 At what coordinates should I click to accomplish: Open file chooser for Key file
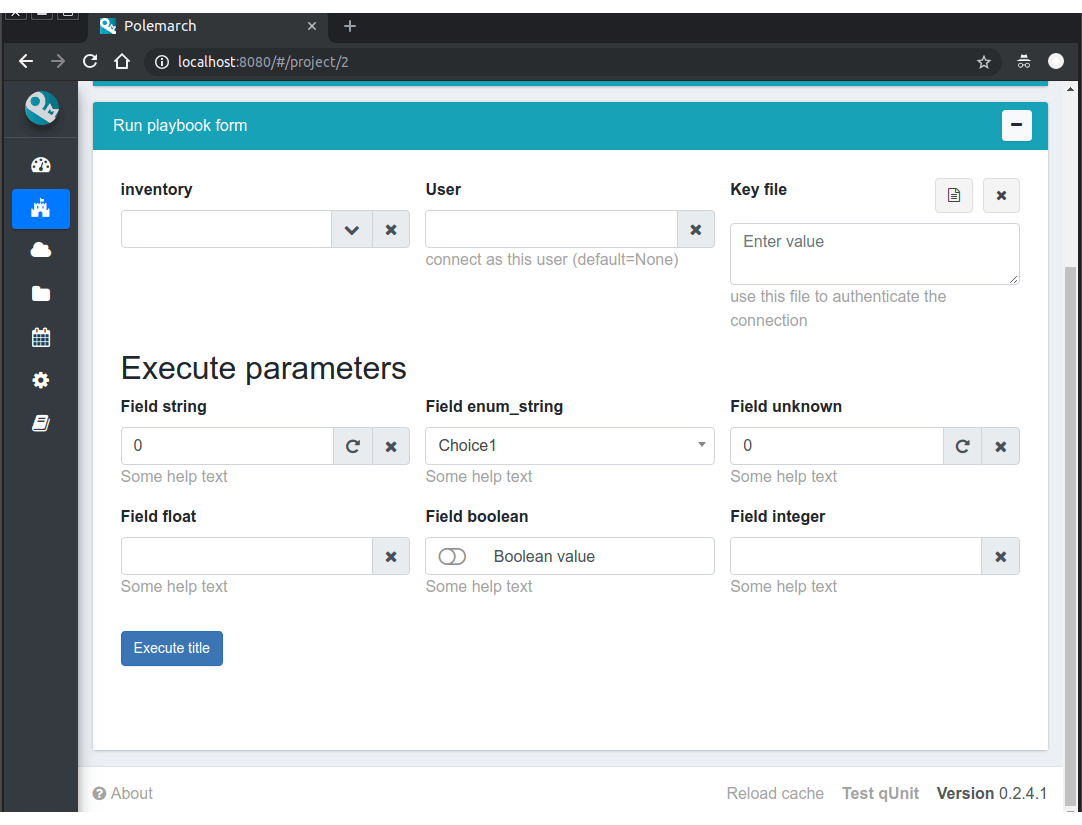click(x=954, y=195)
